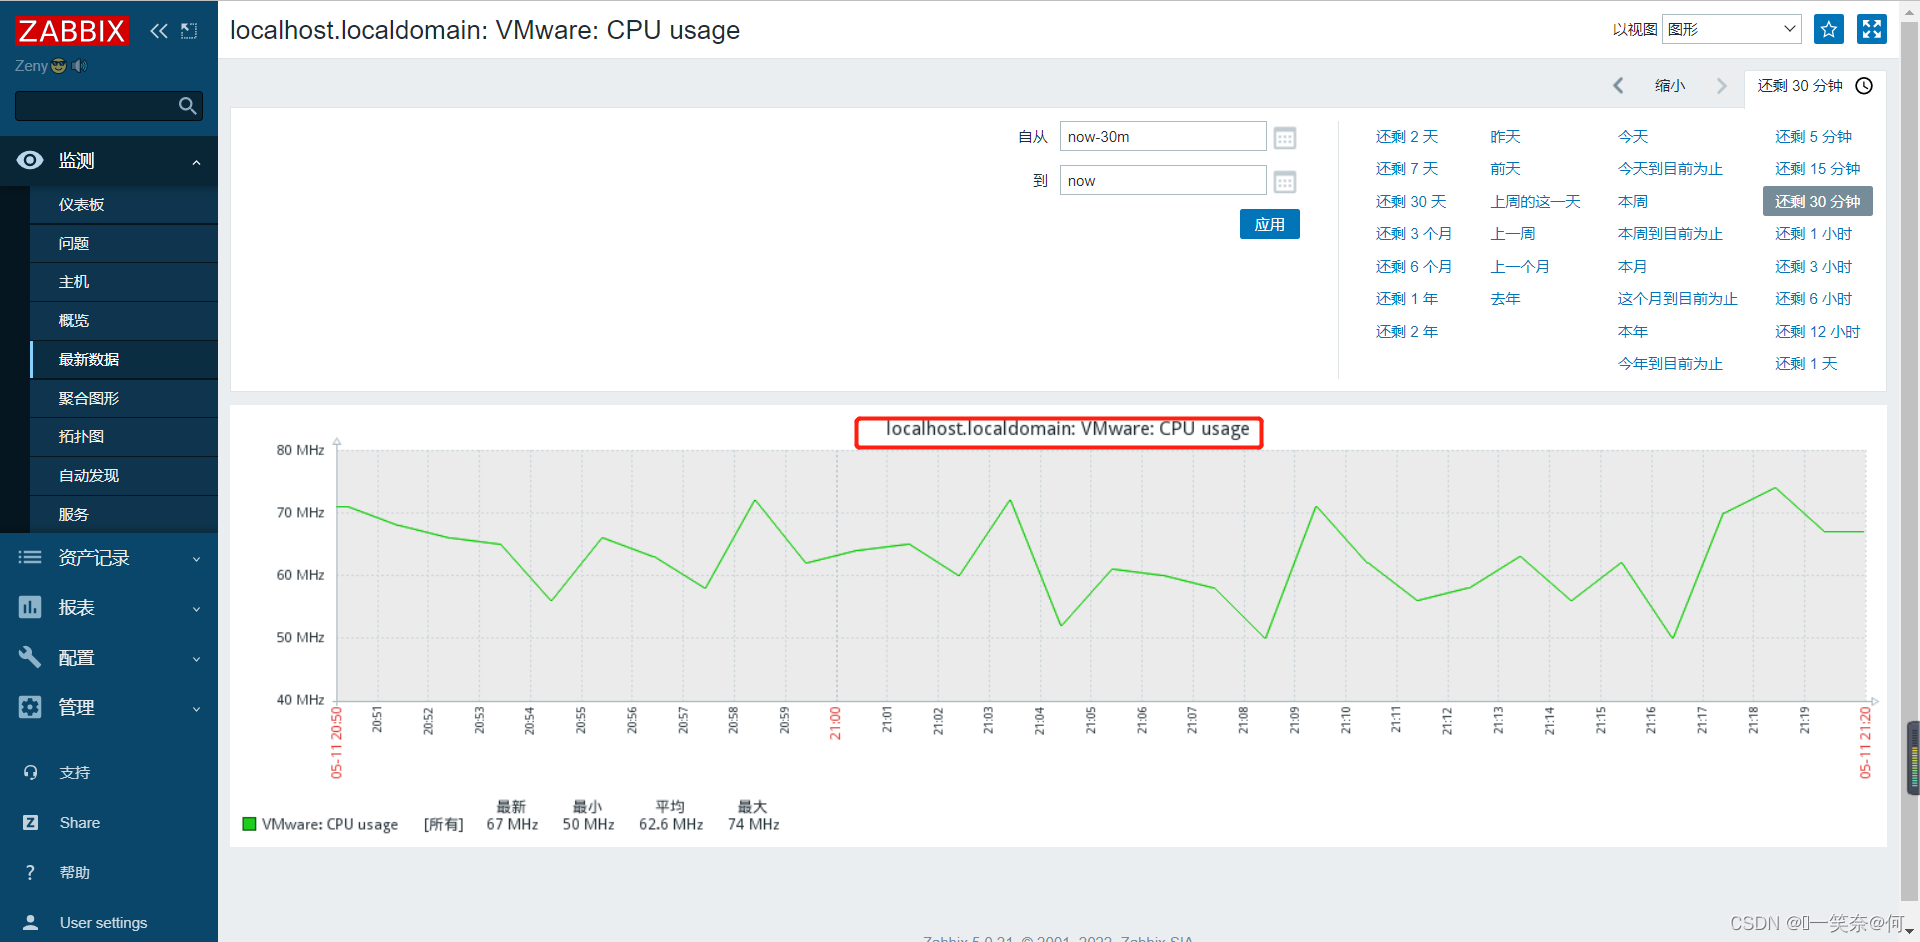Select the 昨天 preset

click(x=1505, y=137)
